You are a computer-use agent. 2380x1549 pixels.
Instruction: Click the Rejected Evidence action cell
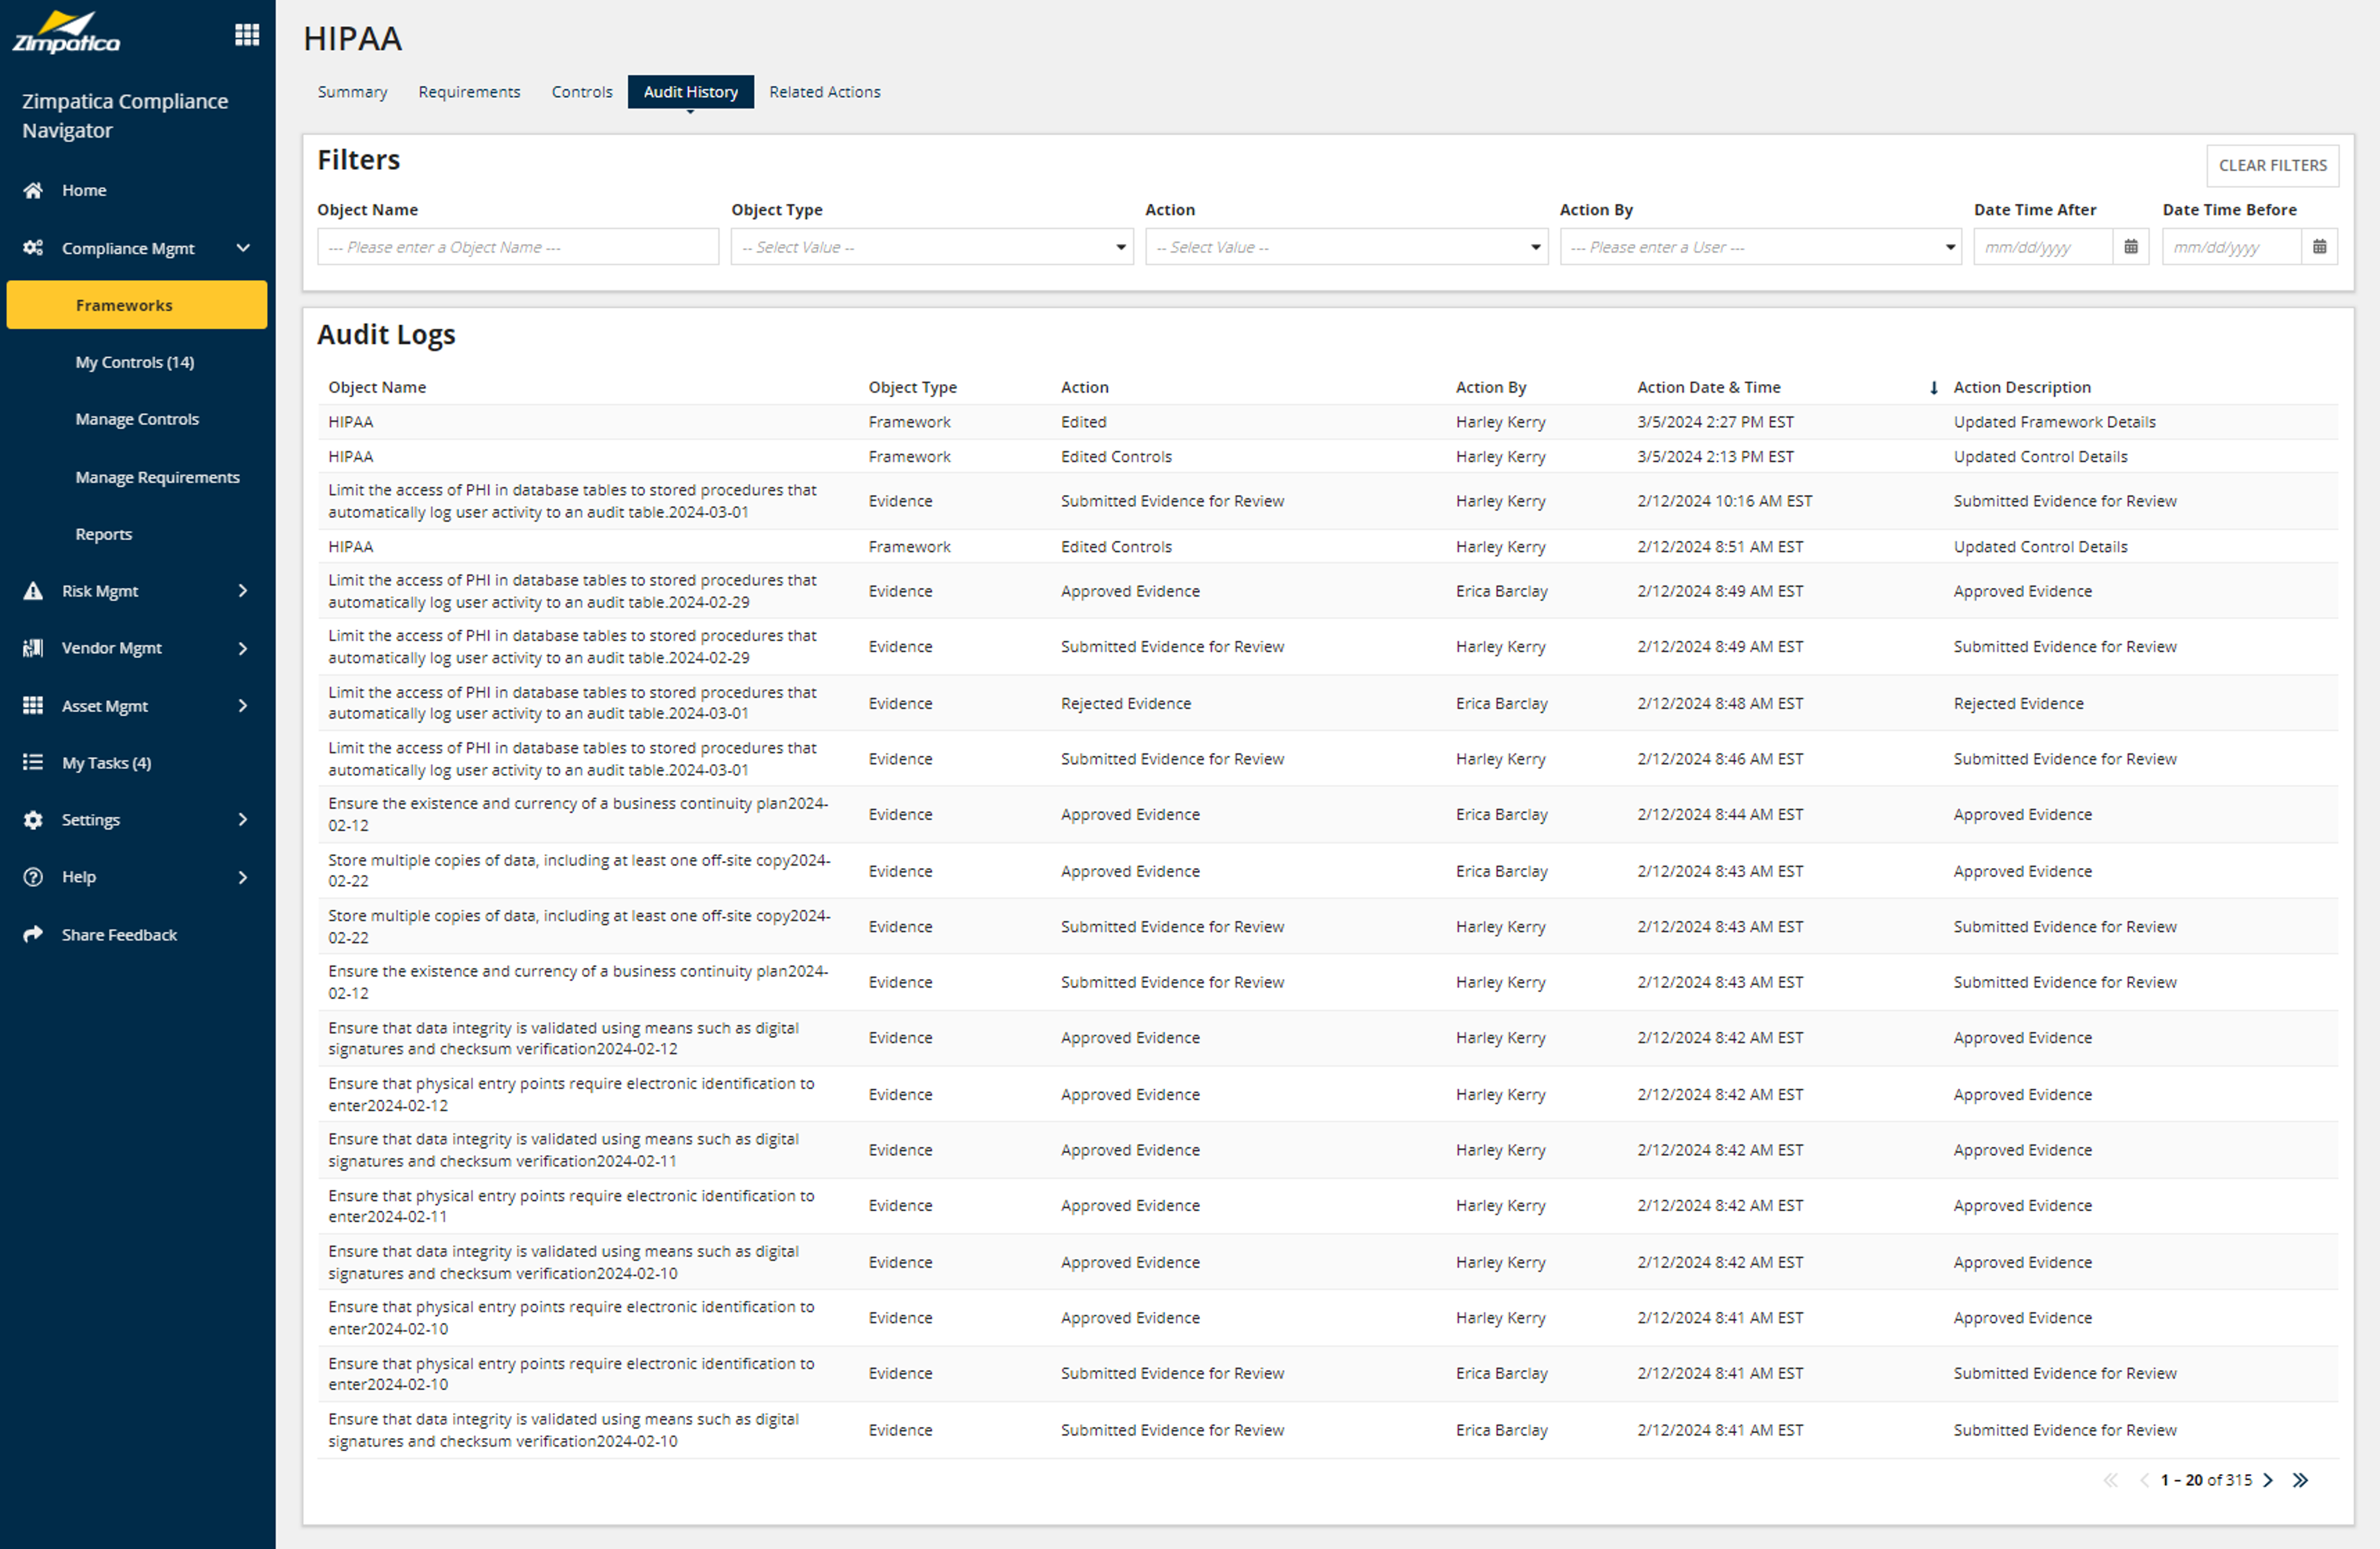coord(1126,704)
